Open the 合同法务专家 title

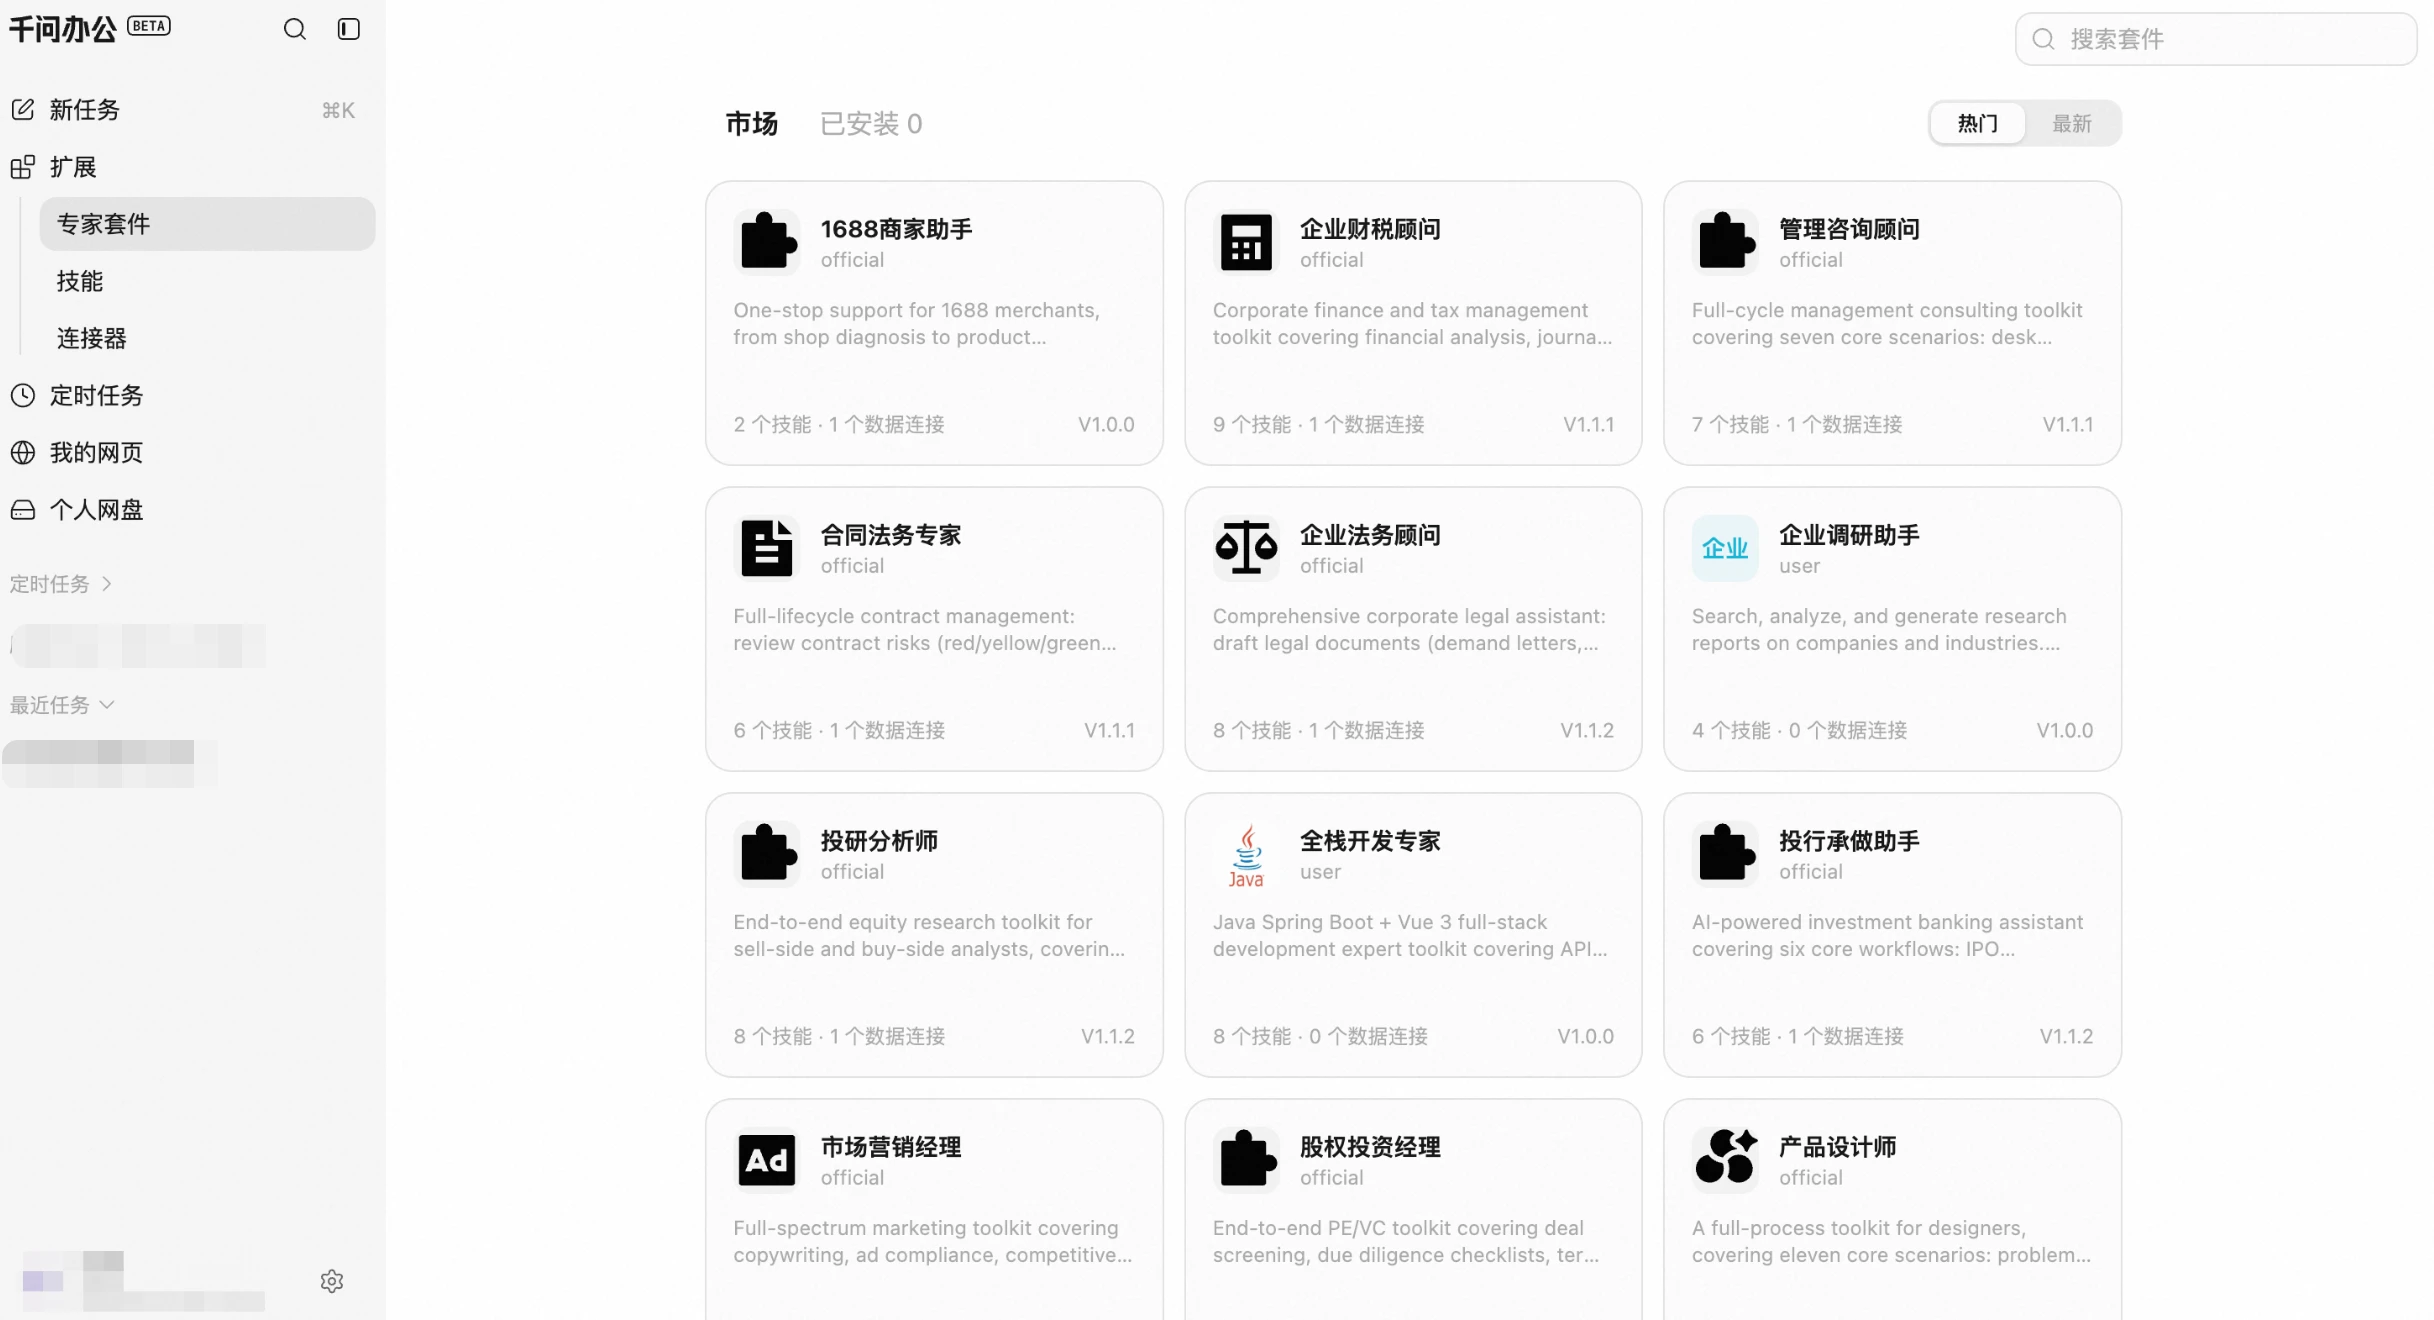click(891, 535)
